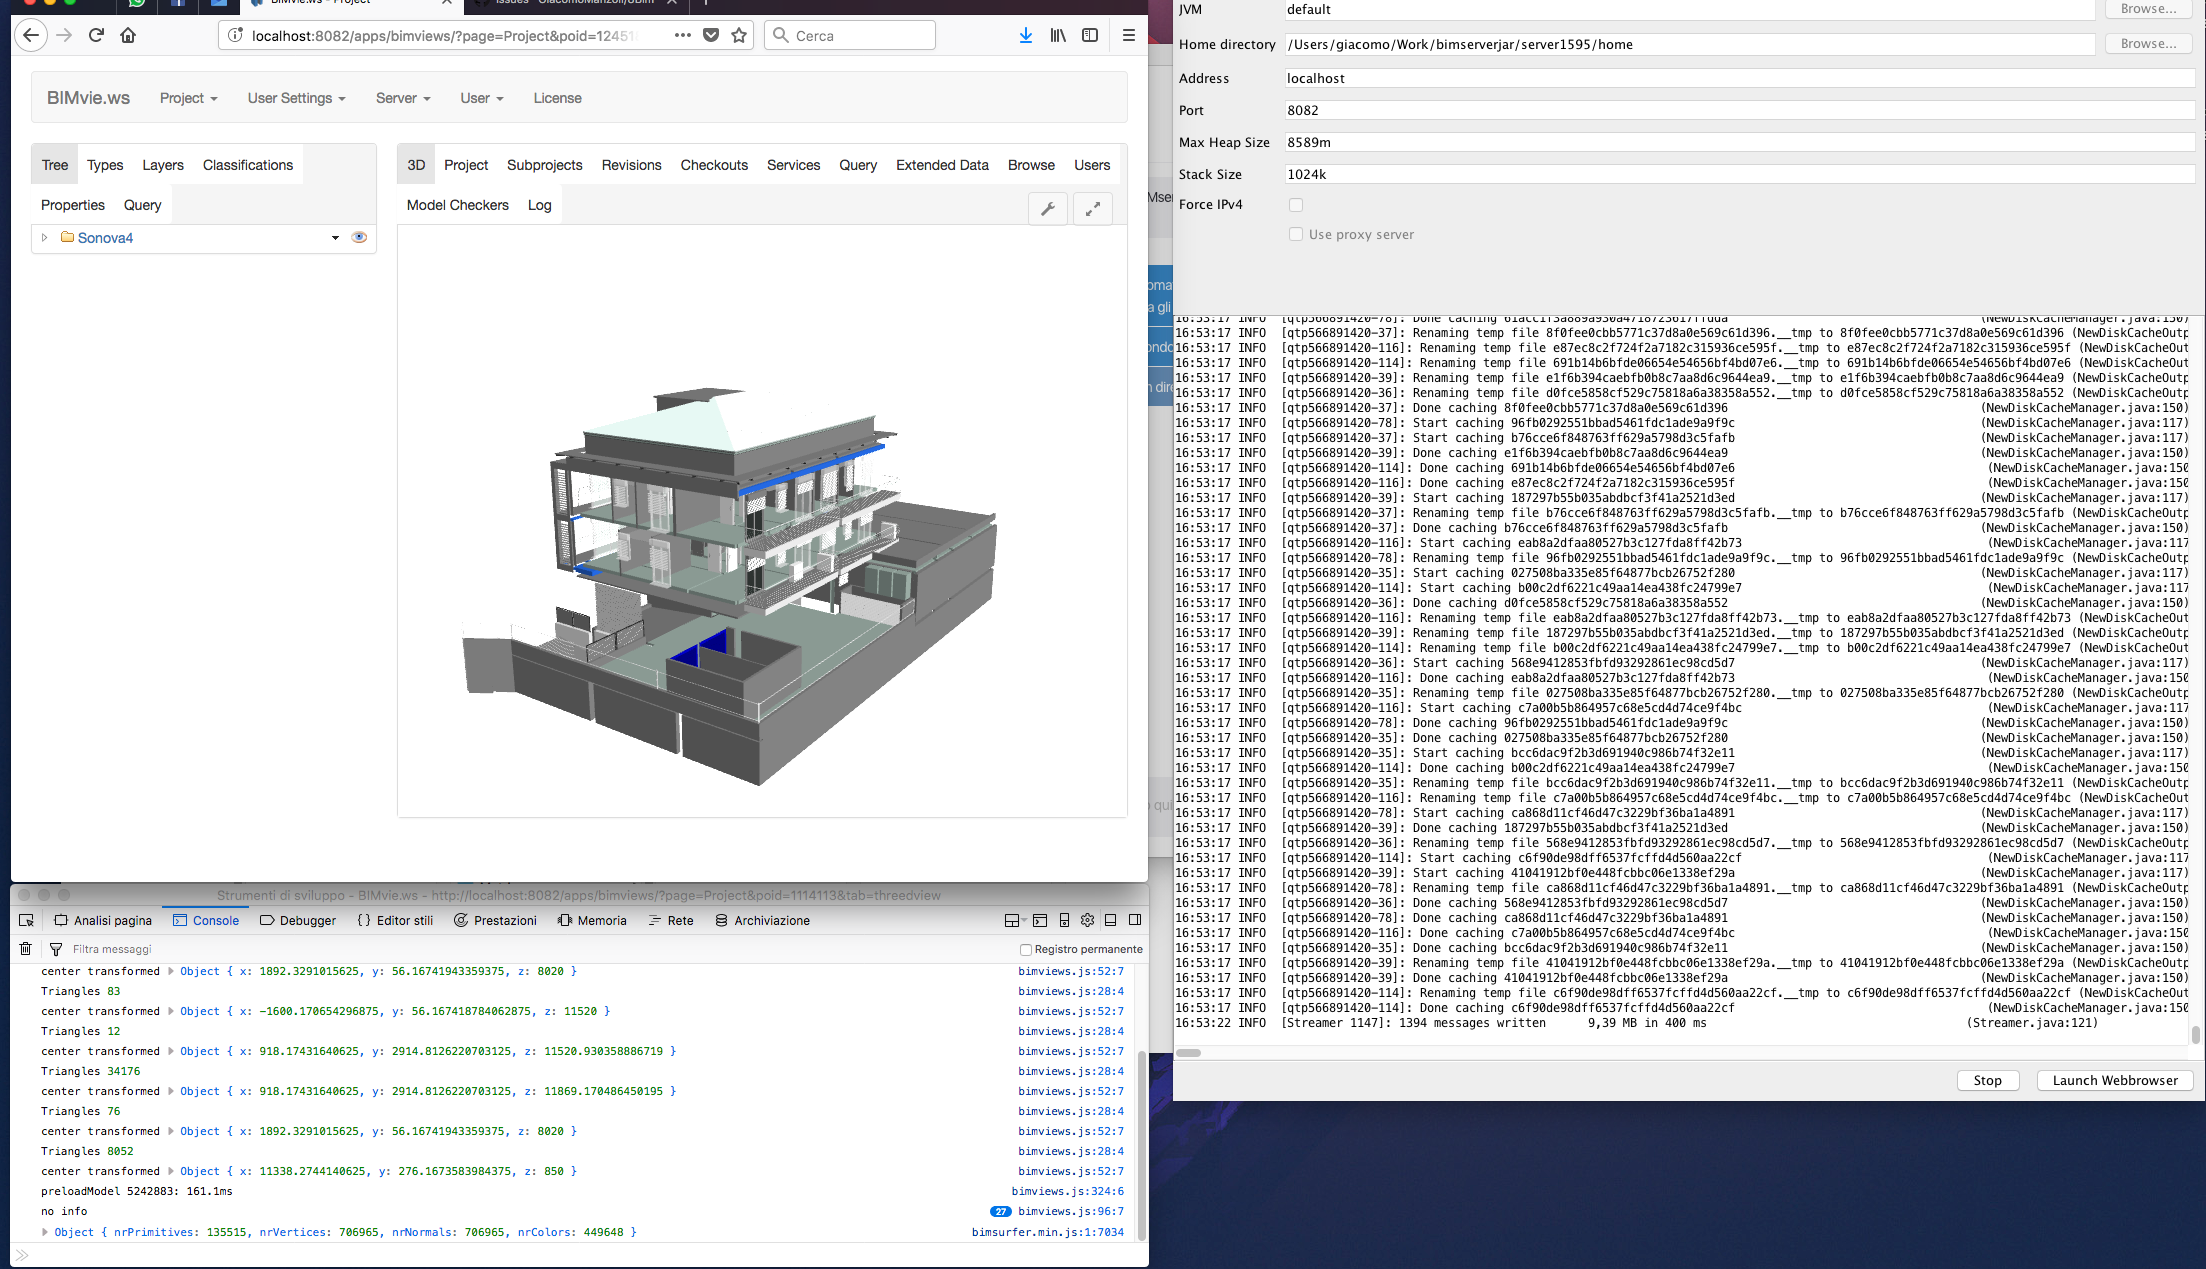Click the filter icon beside Filtra messaggi
The image size is (2206, 1269).
55,948
